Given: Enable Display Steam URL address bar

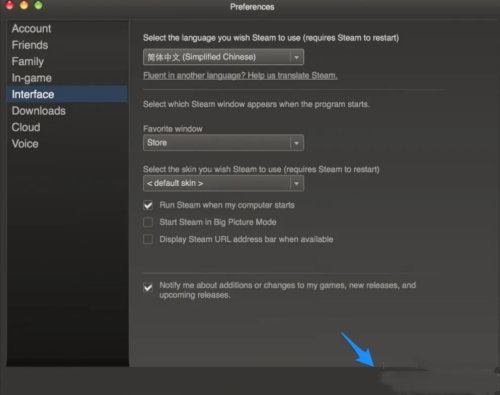Looking at the screenshot, I should tap(148, 239).
